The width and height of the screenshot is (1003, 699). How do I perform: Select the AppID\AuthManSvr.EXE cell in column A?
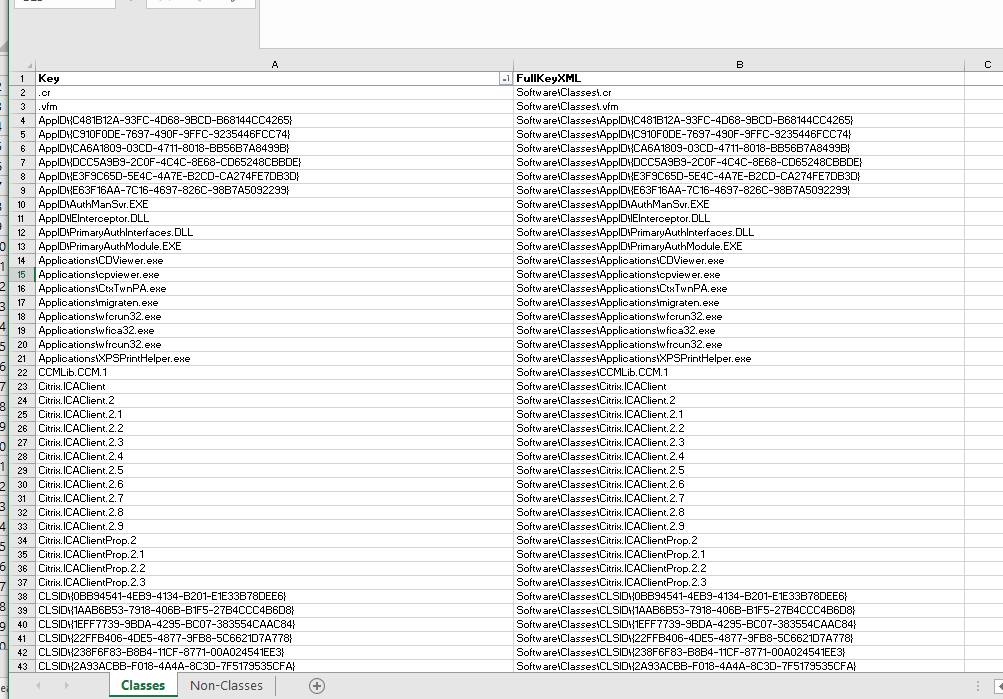tap(274, 205)
